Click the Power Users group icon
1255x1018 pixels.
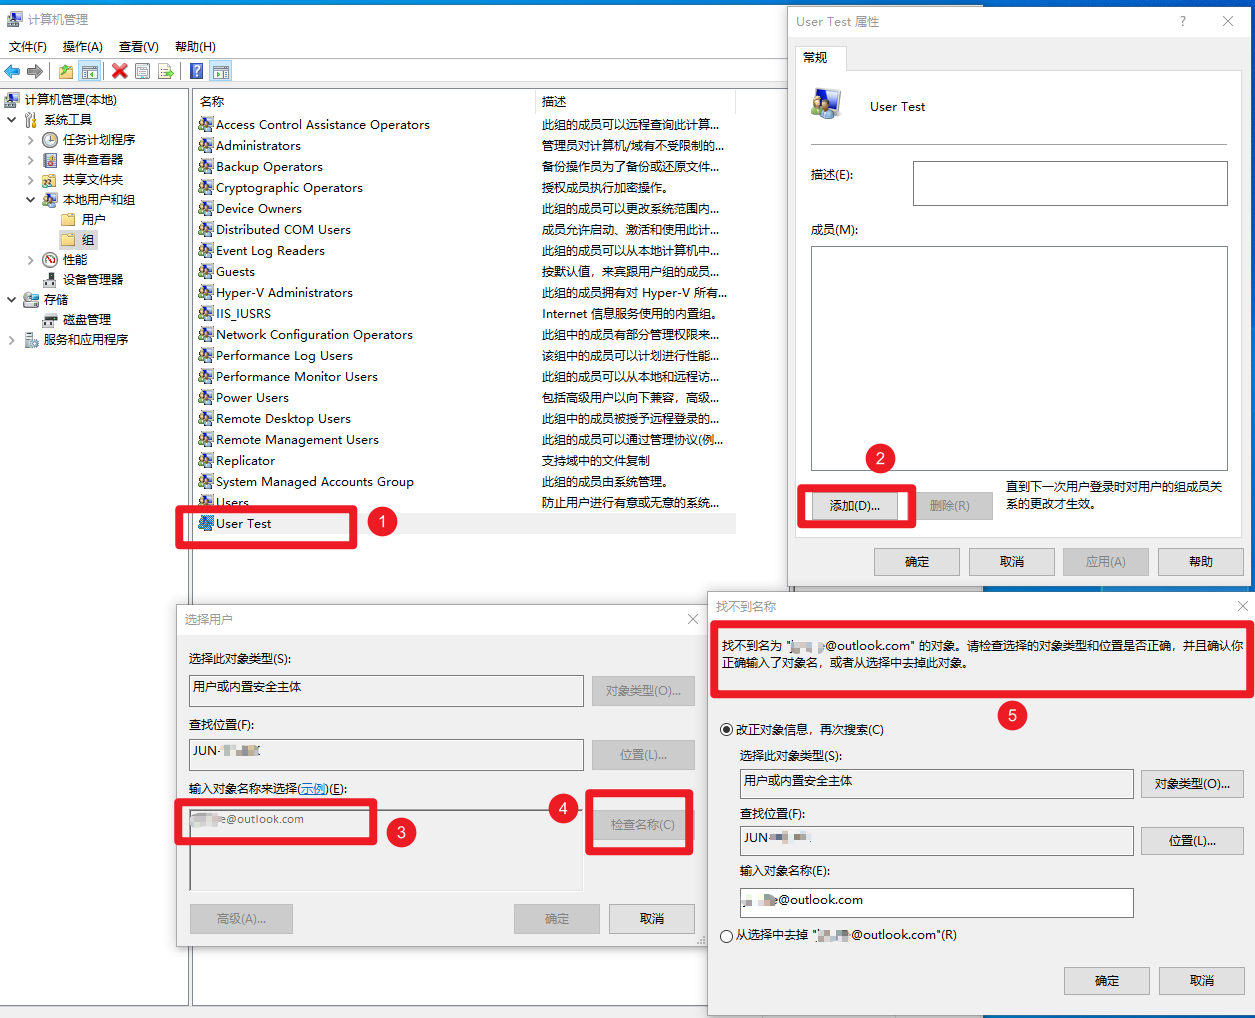click(x=206, y=397)
